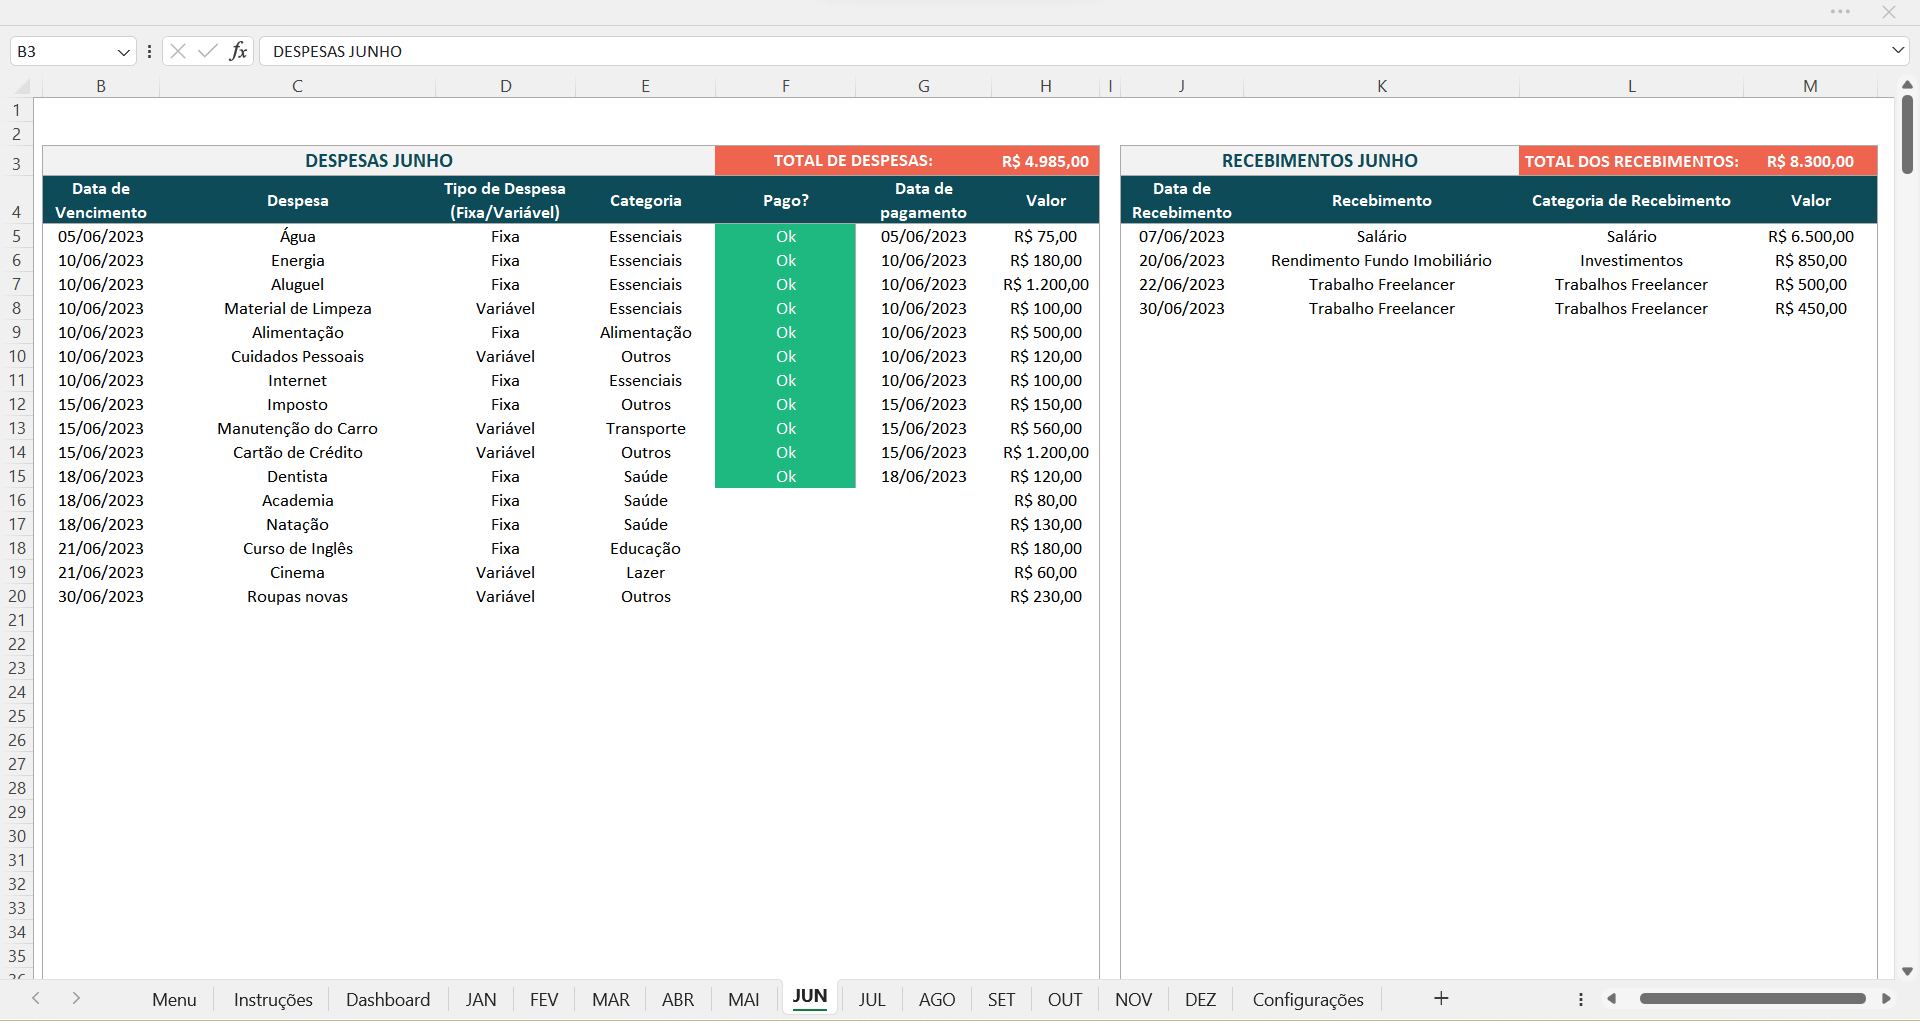The width and height of the screenshot is (1920, 1021).
Task: Click the Name Box options dots icon
Action: coord(149,51)
